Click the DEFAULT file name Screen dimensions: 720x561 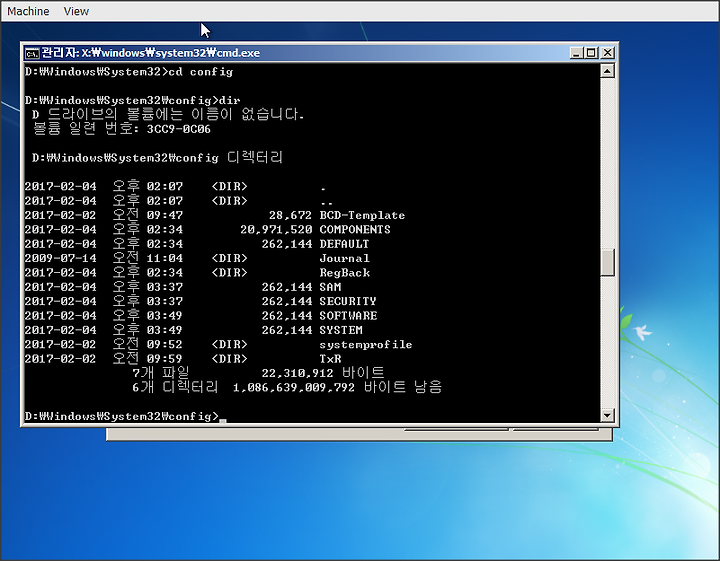coord(344,244)
